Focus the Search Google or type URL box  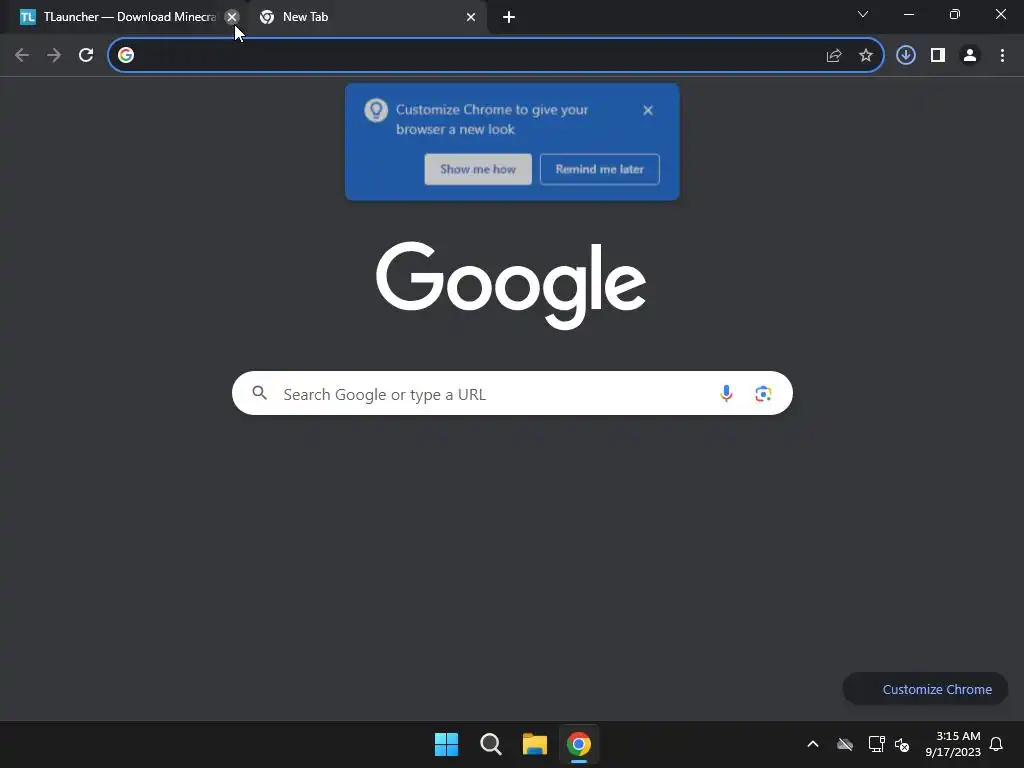coord(512,393)
